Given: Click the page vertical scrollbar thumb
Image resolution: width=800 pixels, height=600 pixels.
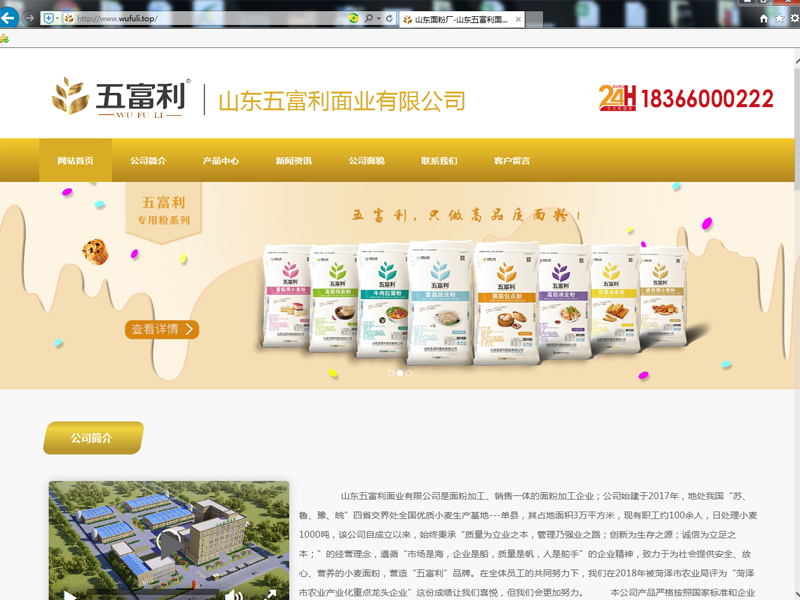Looking at the screenshot, I should pyautogui.click(x=797, y=128).
